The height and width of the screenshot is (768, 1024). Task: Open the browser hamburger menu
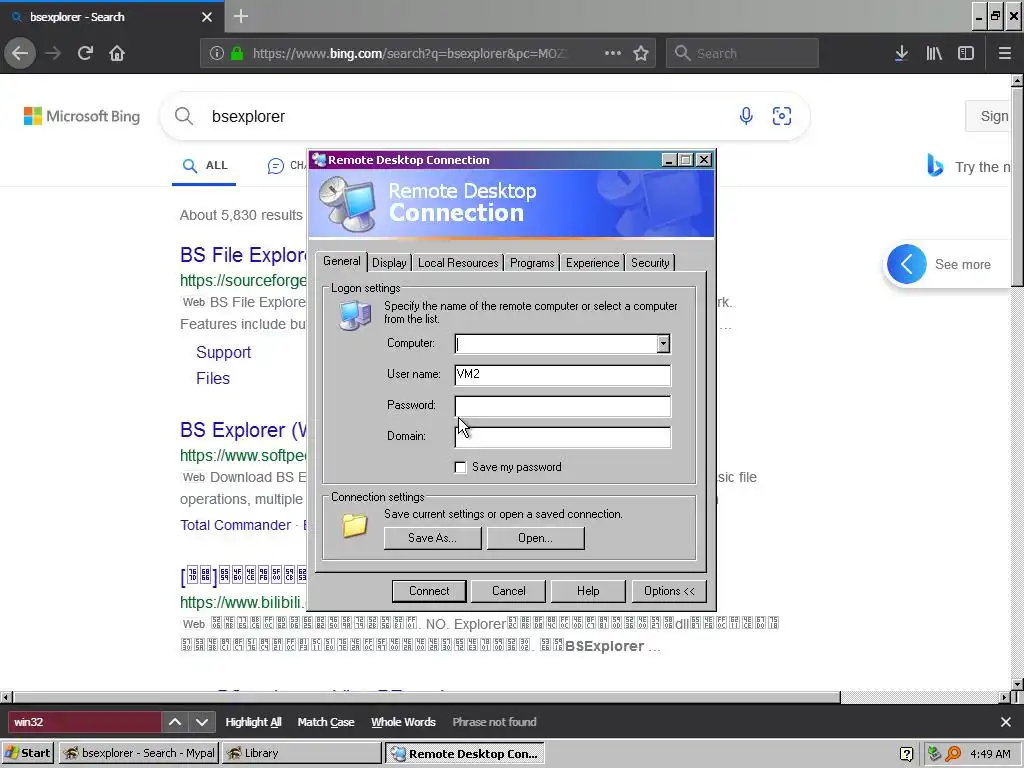click(x=1004, y=53)
